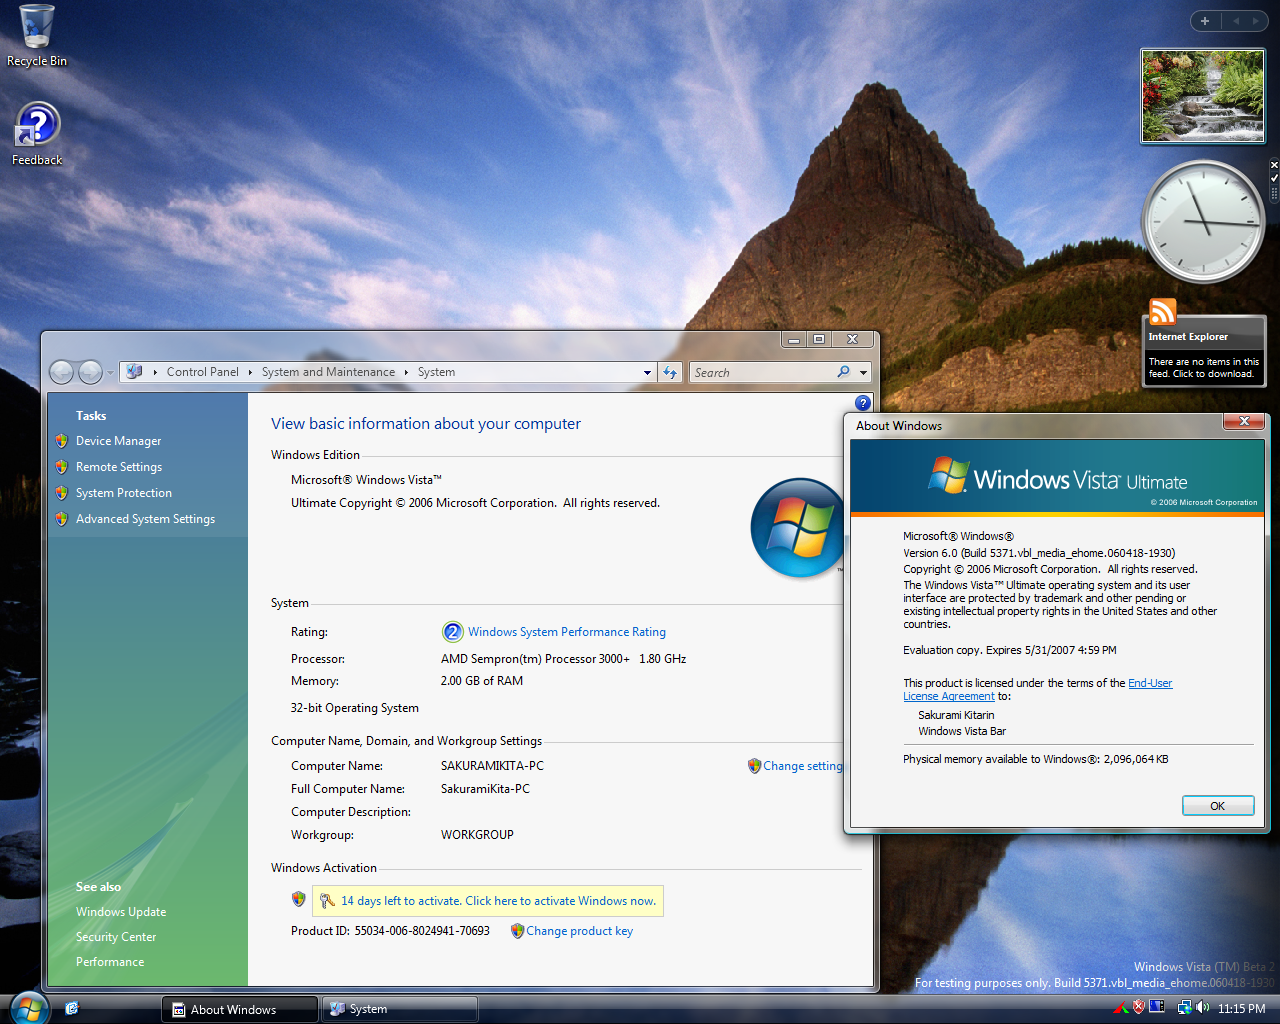Open clock gadget options checkmark
The image size is (1280, 1024).
coord(1274,177)
